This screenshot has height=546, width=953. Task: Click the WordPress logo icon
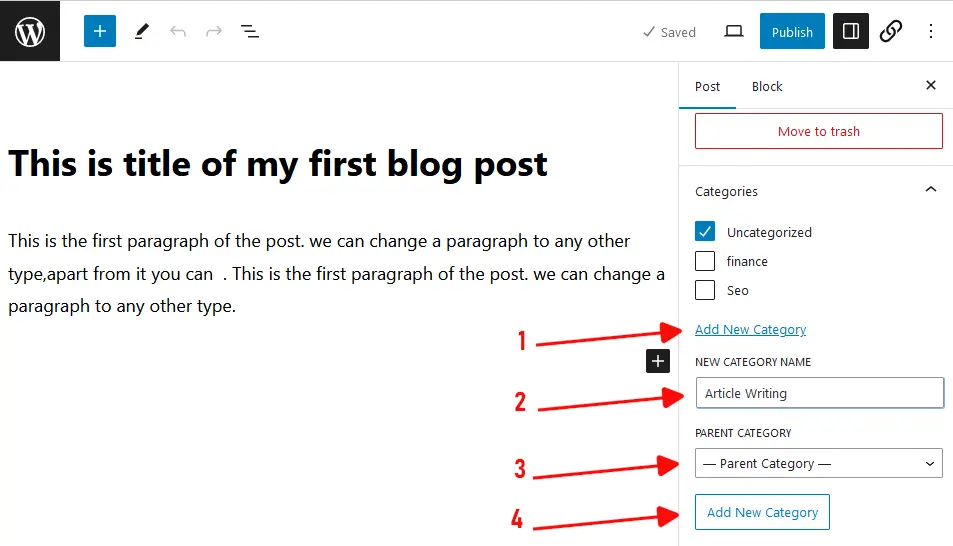click(30, 31)
